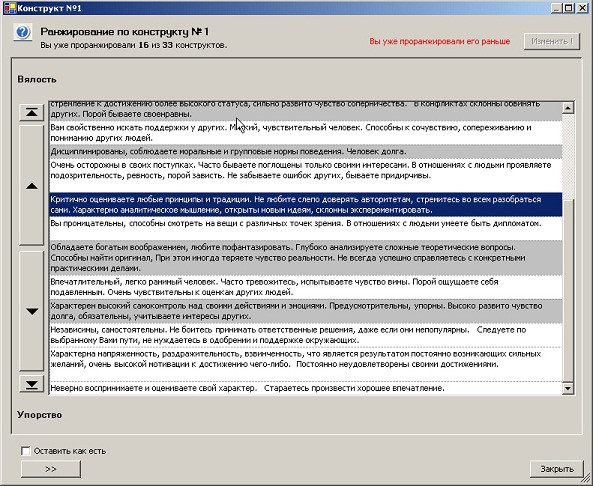
Task: Check the 'Оставить как есть' checkbox
Action: [26, 451]
